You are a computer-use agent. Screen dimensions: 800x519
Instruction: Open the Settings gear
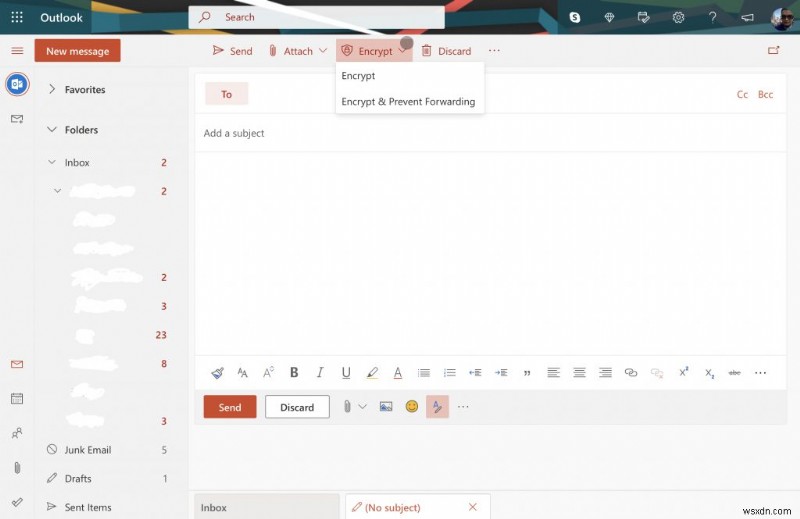click(679, 17)
